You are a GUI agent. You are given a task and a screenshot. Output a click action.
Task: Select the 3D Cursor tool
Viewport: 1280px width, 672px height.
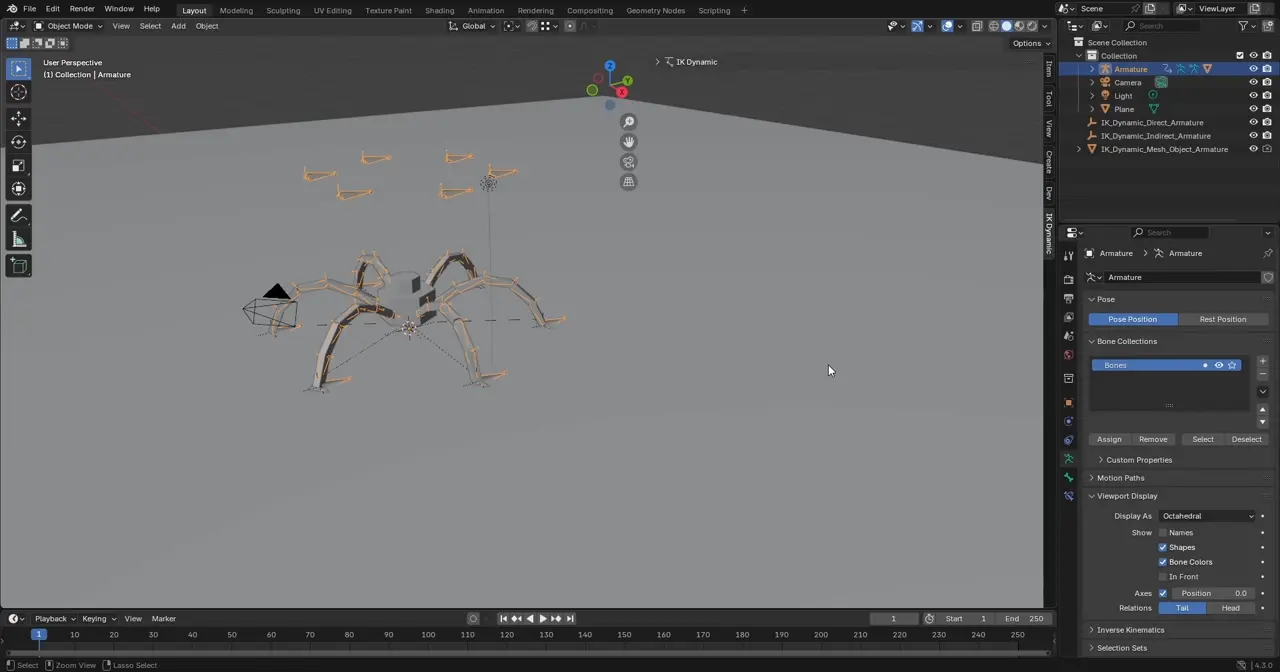(18, 92)
